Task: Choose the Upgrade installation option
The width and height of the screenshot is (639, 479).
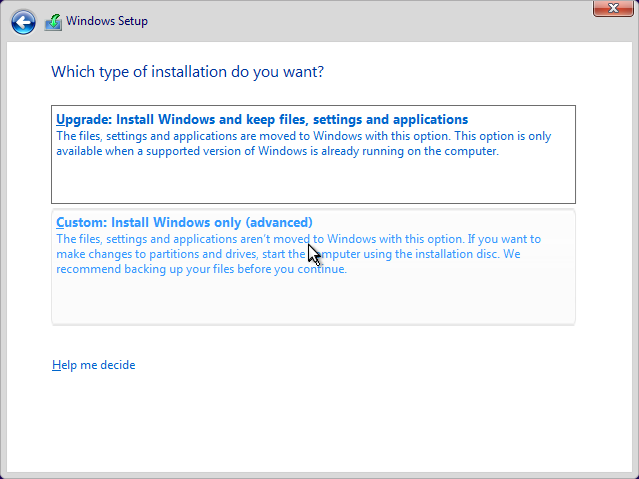Action: point(313,154)
